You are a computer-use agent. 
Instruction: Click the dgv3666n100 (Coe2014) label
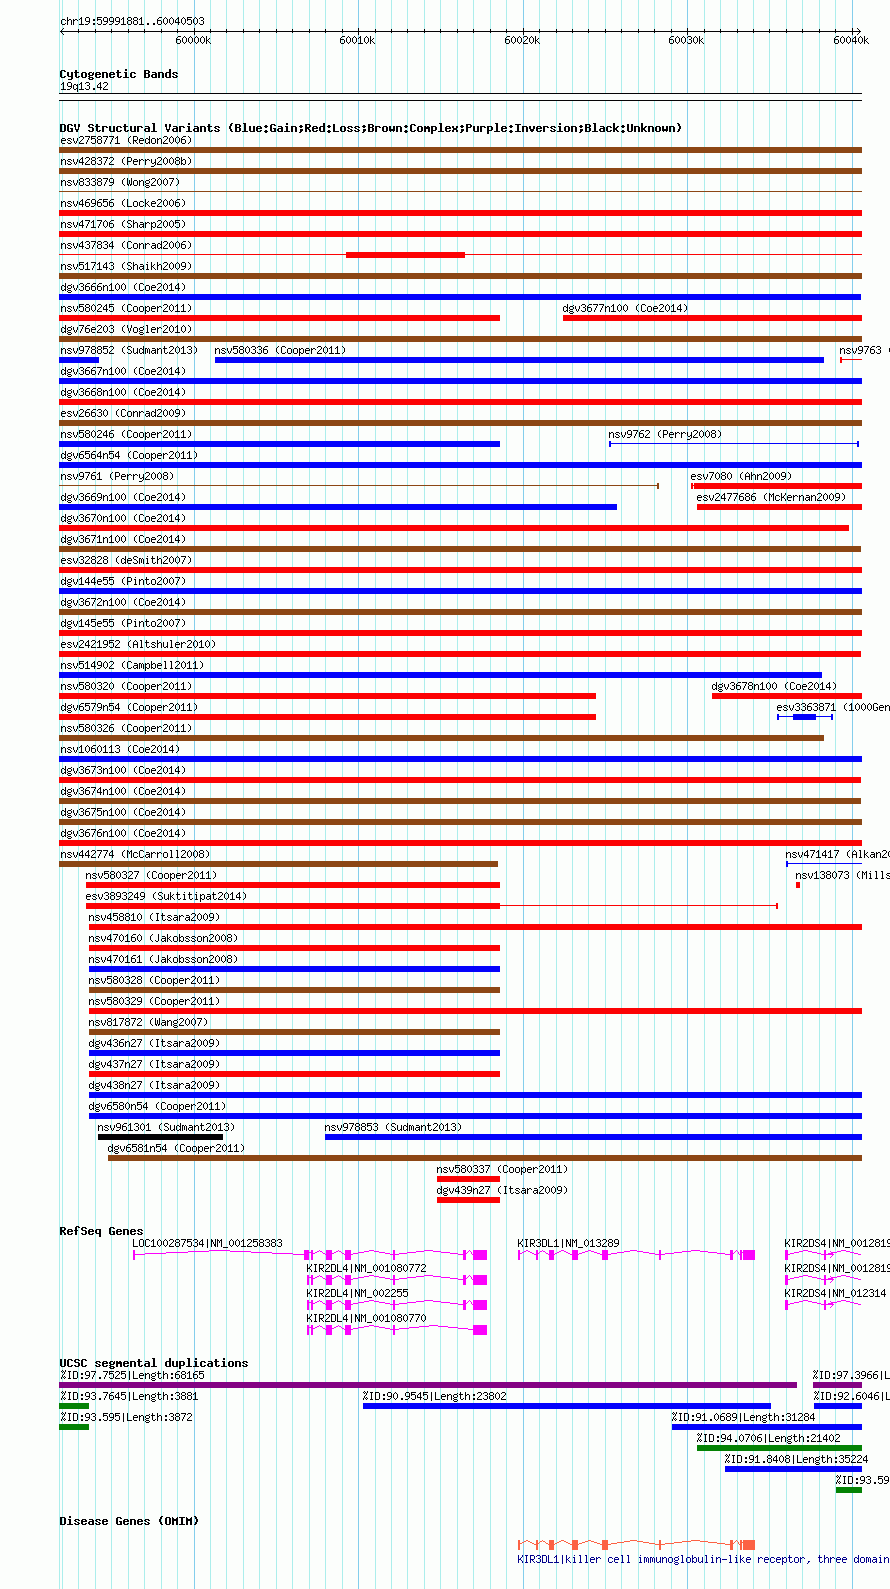[122, 287]
